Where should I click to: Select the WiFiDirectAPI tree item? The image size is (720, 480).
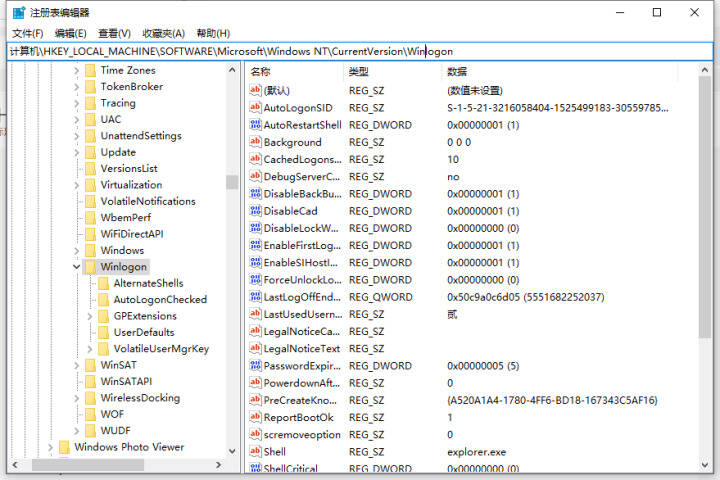(132, 234)
